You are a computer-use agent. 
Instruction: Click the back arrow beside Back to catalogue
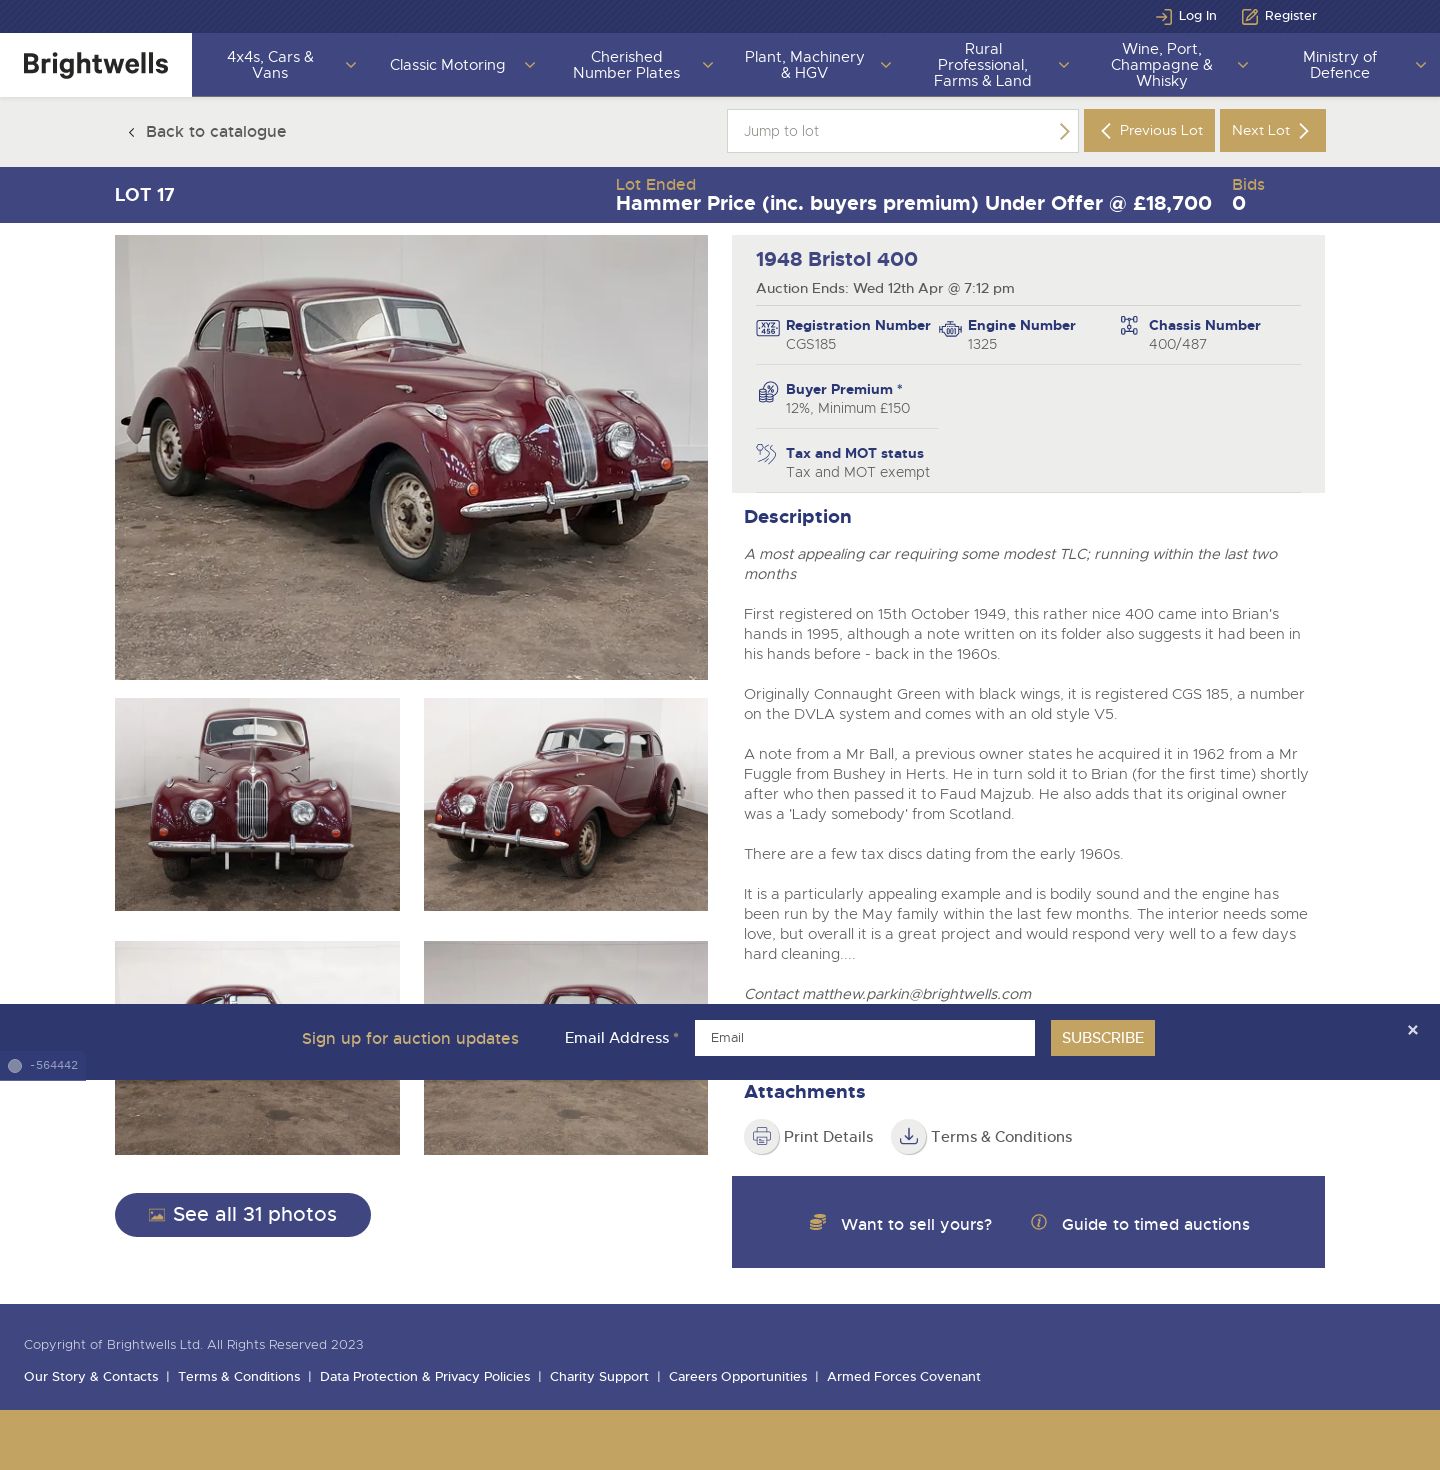[x=131, y=132]
